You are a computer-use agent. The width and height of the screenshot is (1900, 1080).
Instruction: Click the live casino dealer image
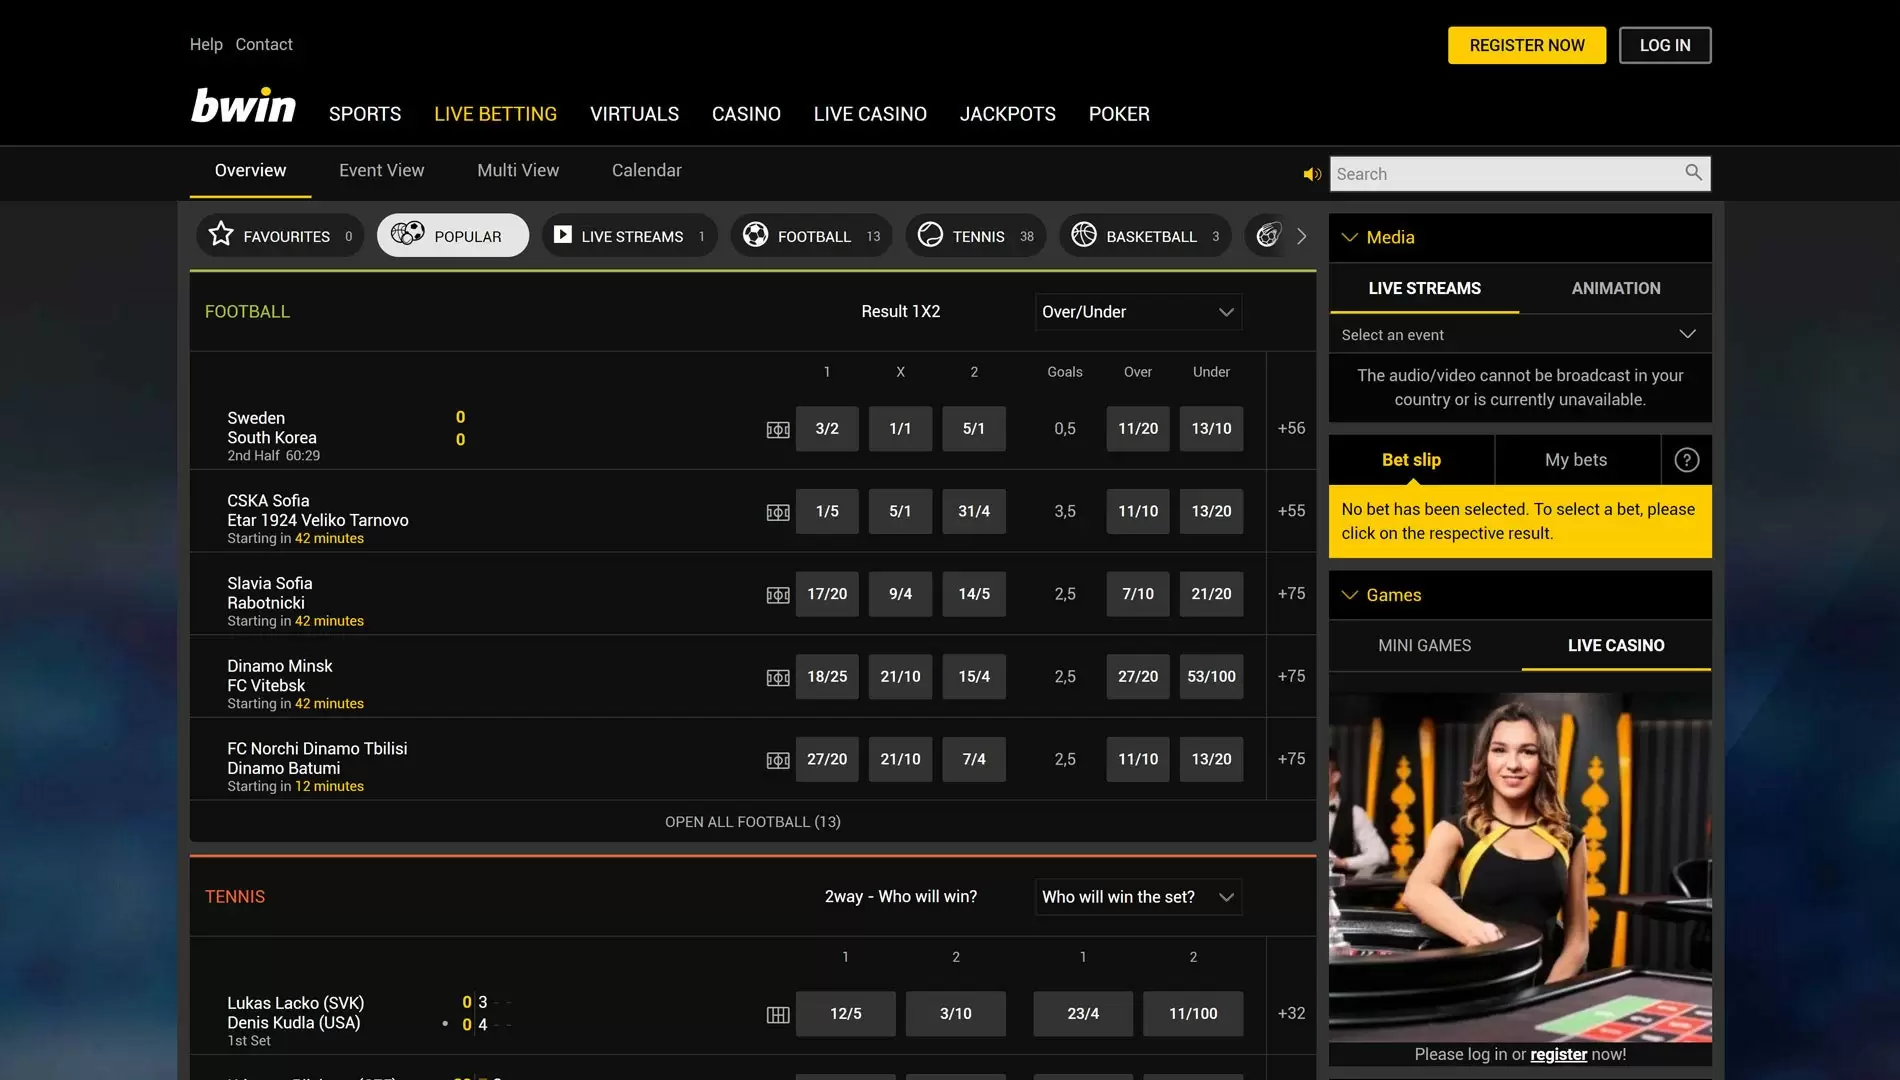coord(1520,865)
